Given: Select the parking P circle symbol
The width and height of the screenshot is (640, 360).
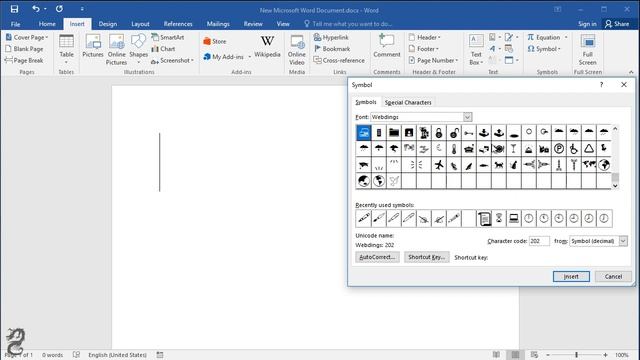Looking at the screenshot, I should [559, 149].
